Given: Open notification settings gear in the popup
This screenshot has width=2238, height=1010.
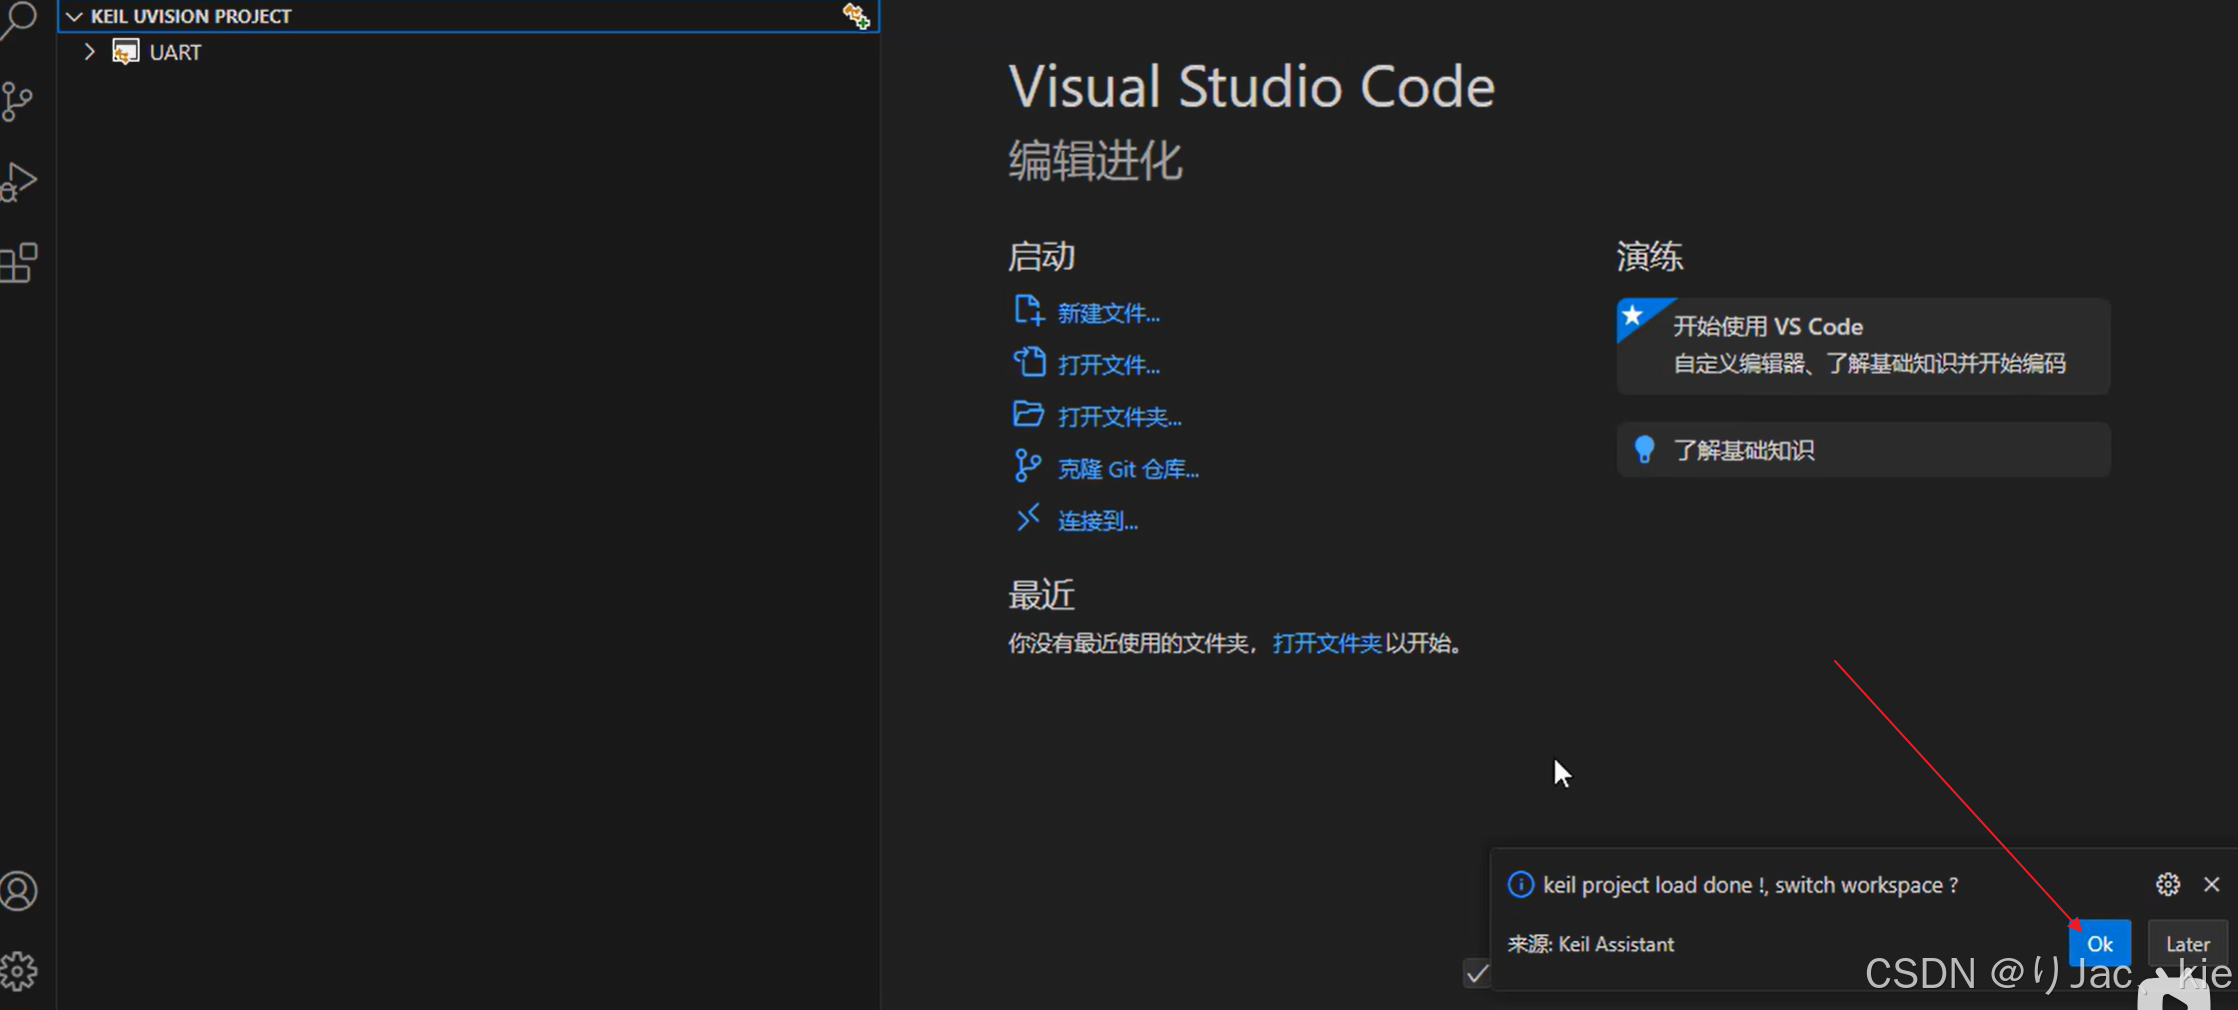Looking at the screenshot, I should [2167, 884].
